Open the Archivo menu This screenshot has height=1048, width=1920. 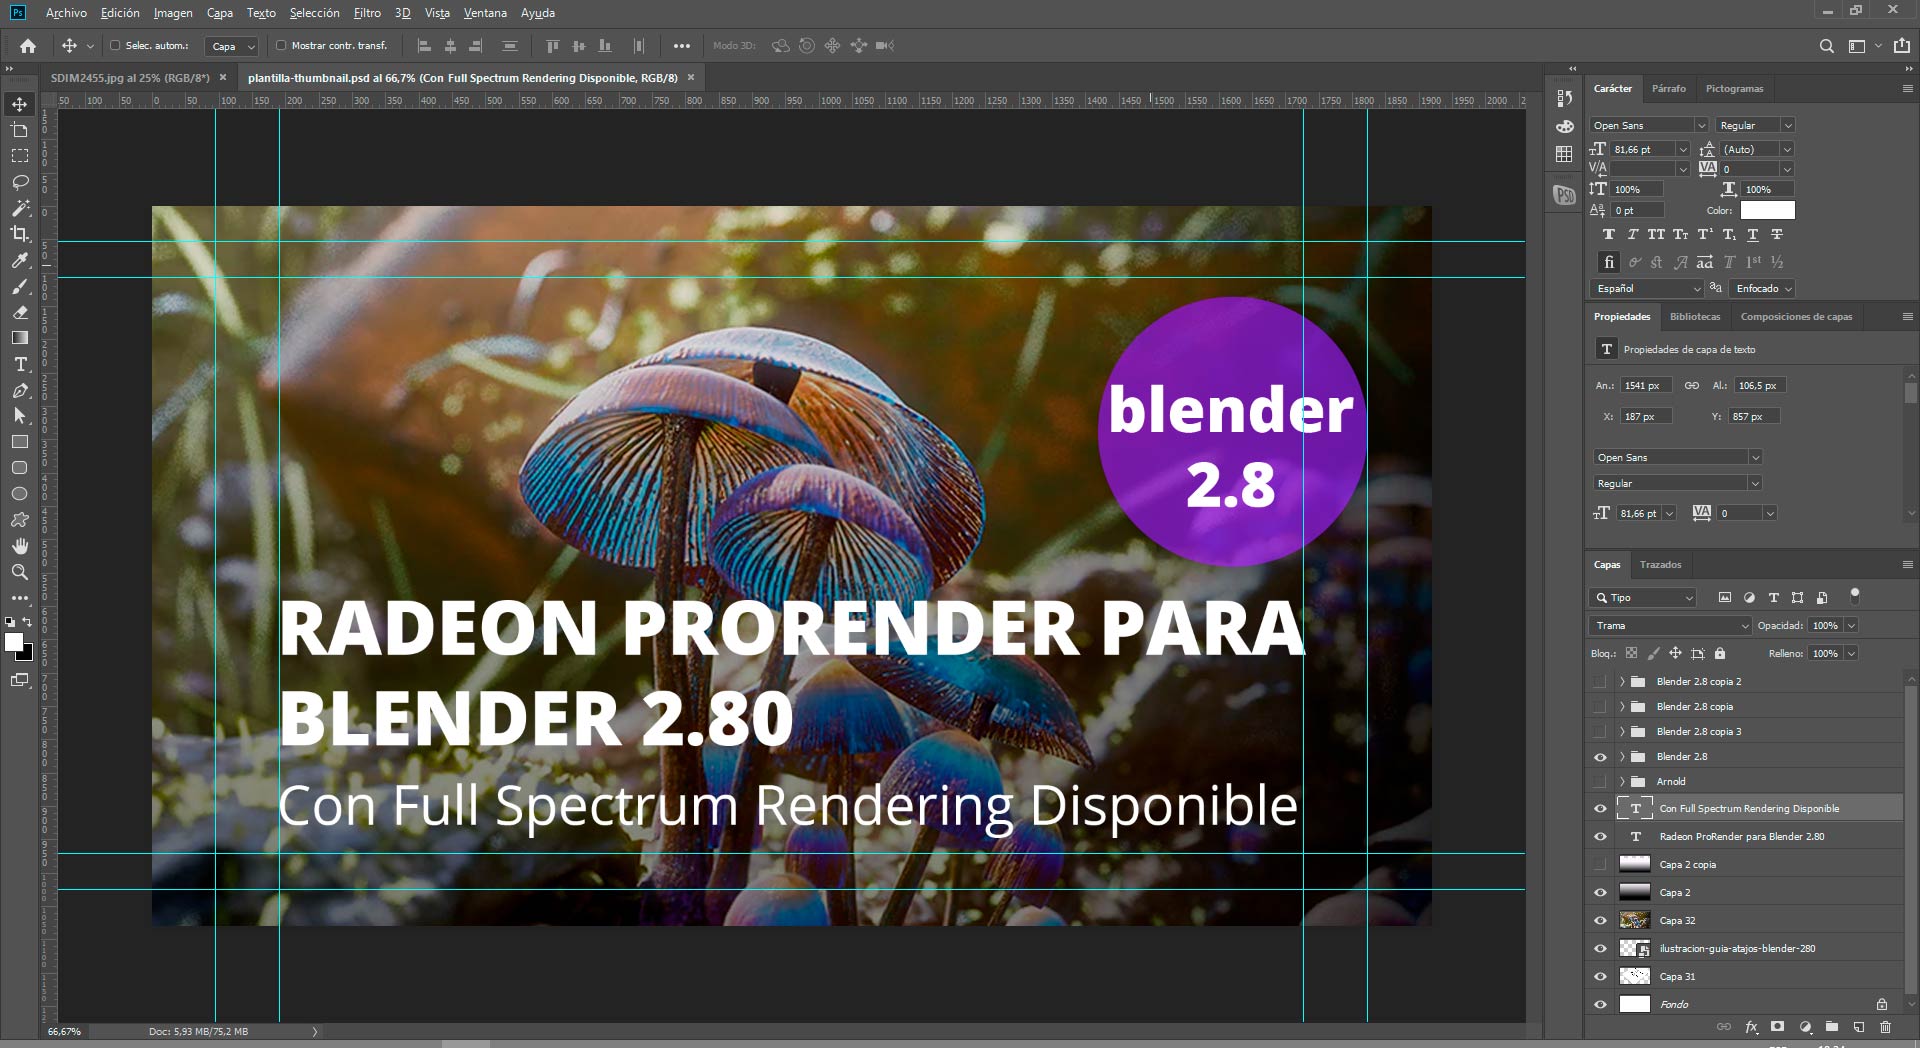point(66,13)
